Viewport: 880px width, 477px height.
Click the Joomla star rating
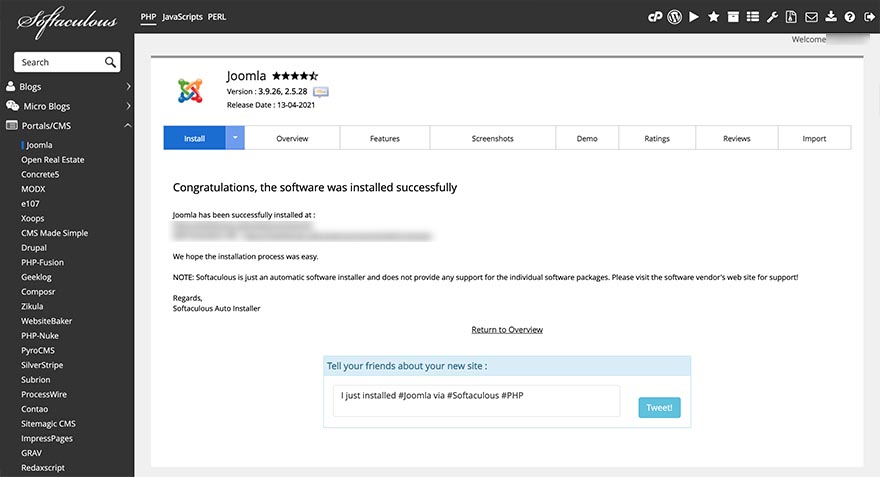[x=295, y=76]
